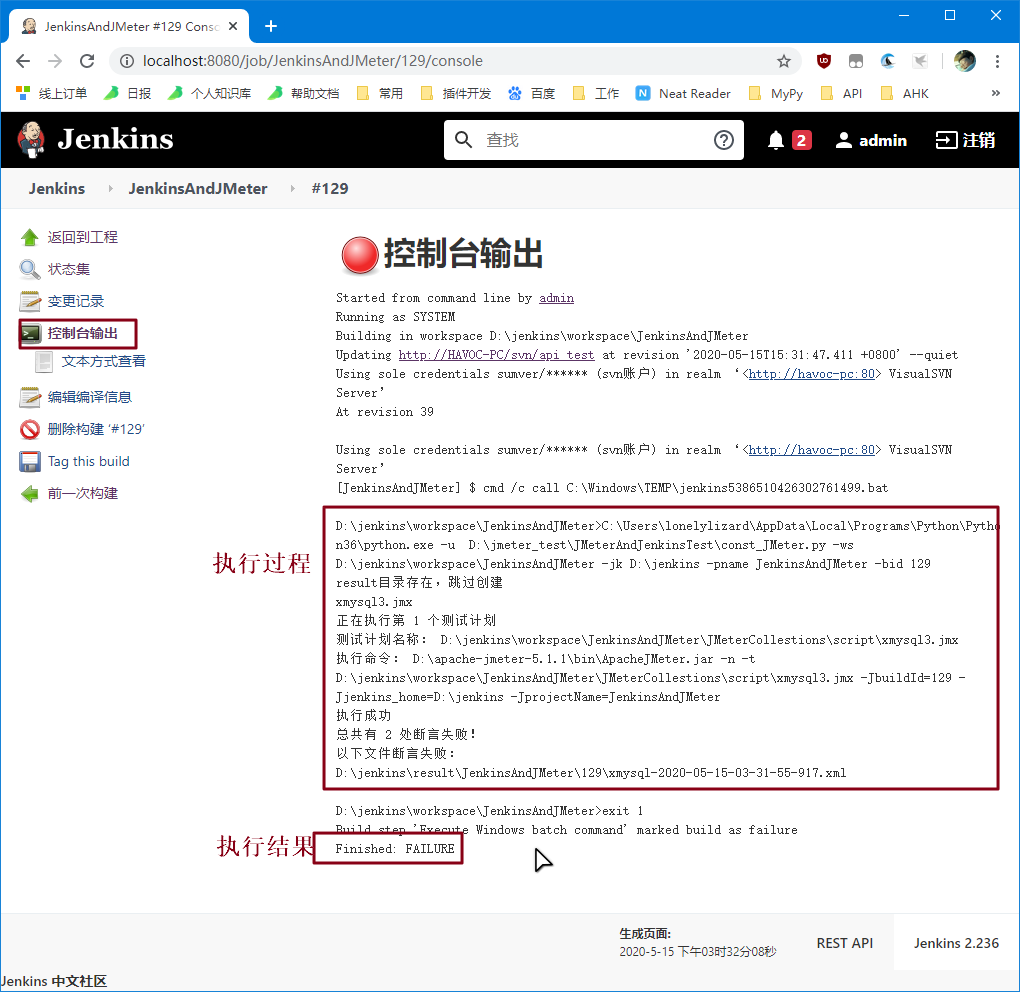Open the 插件开发 bookmark folder
Viewport: 1020px width, 992px height.
[x=455, y=94]
